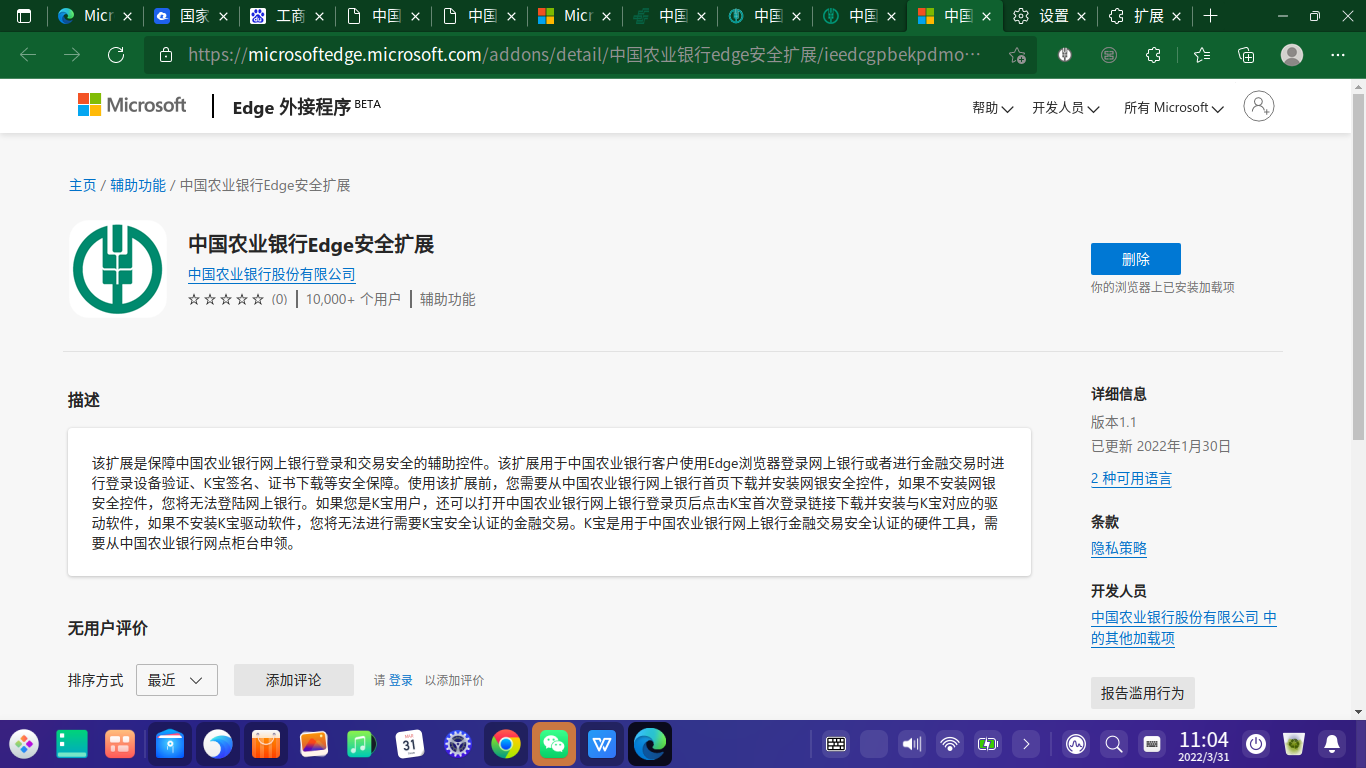The image size is (1366, 768).
Task: Open the Extensions puzzle-piece icon on the toolbar
Action: click(x=1153, y=55)
